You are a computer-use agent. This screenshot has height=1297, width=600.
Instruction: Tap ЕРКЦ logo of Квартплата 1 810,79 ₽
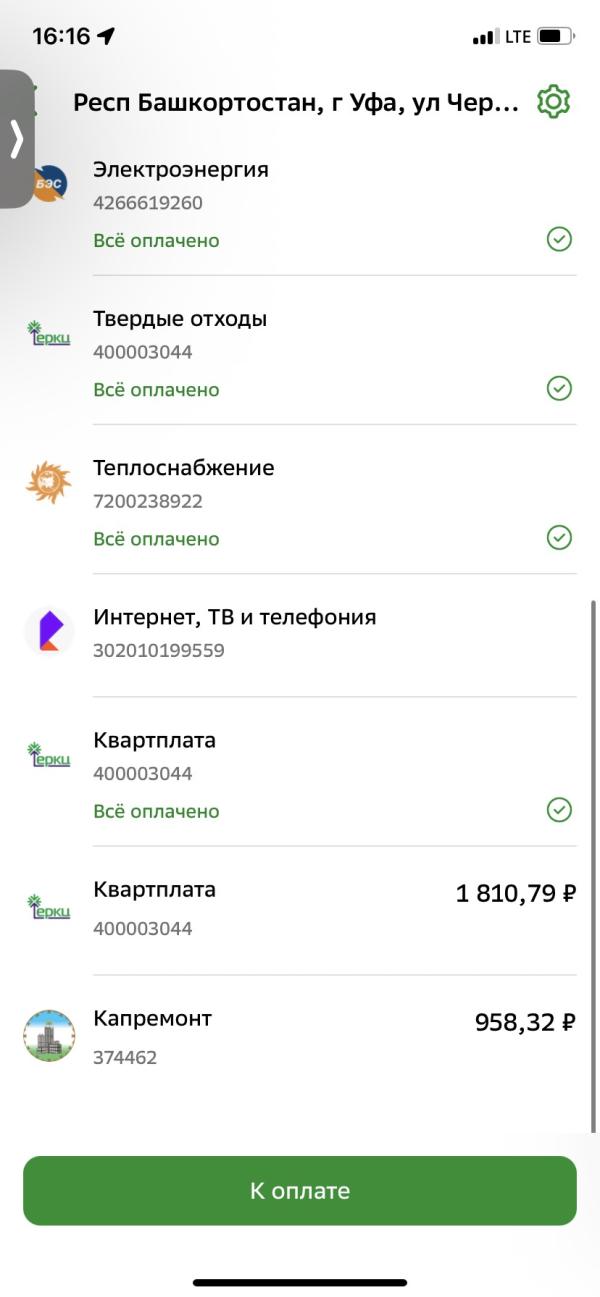(49, 906)
